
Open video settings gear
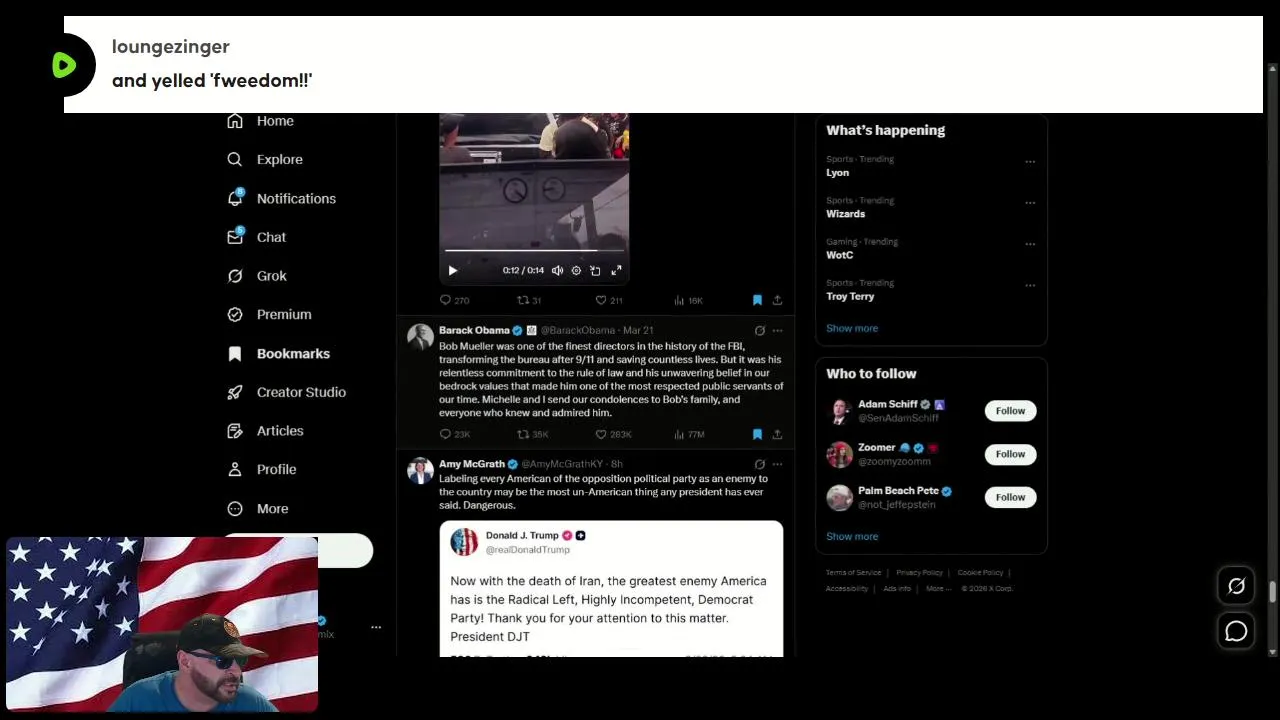[576, 270]
